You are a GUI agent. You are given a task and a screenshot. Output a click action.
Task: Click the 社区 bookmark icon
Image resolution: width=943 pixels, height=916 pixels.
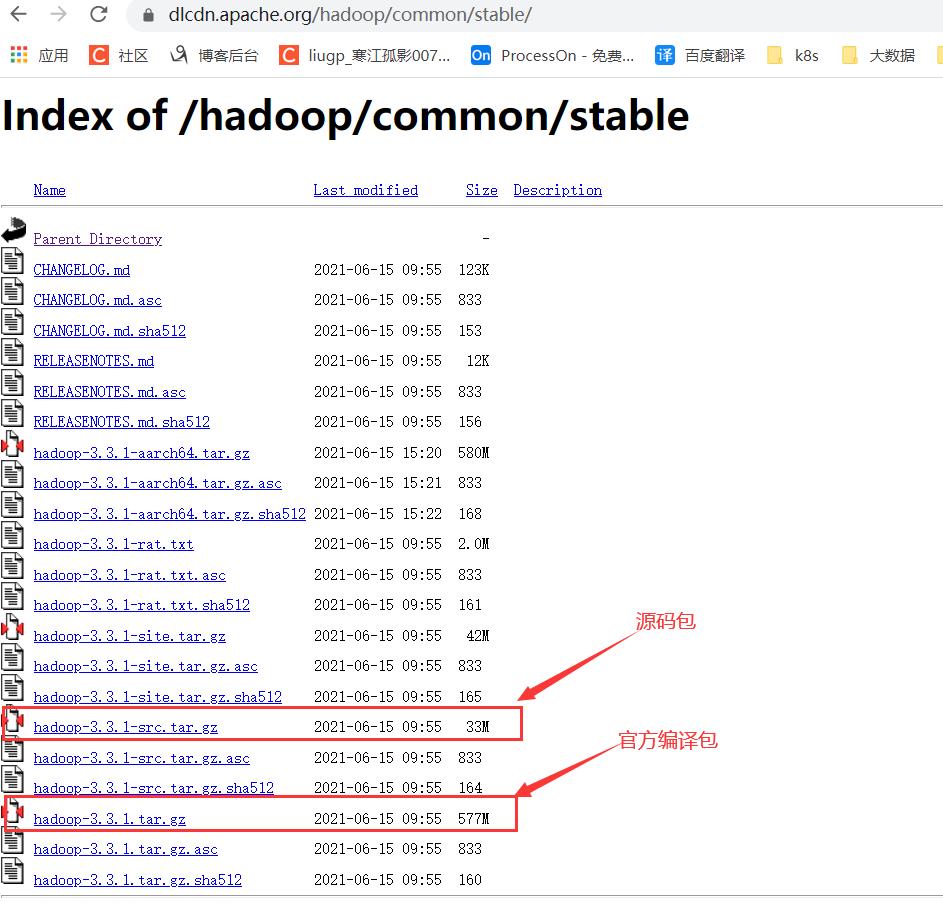pos(100,55)
